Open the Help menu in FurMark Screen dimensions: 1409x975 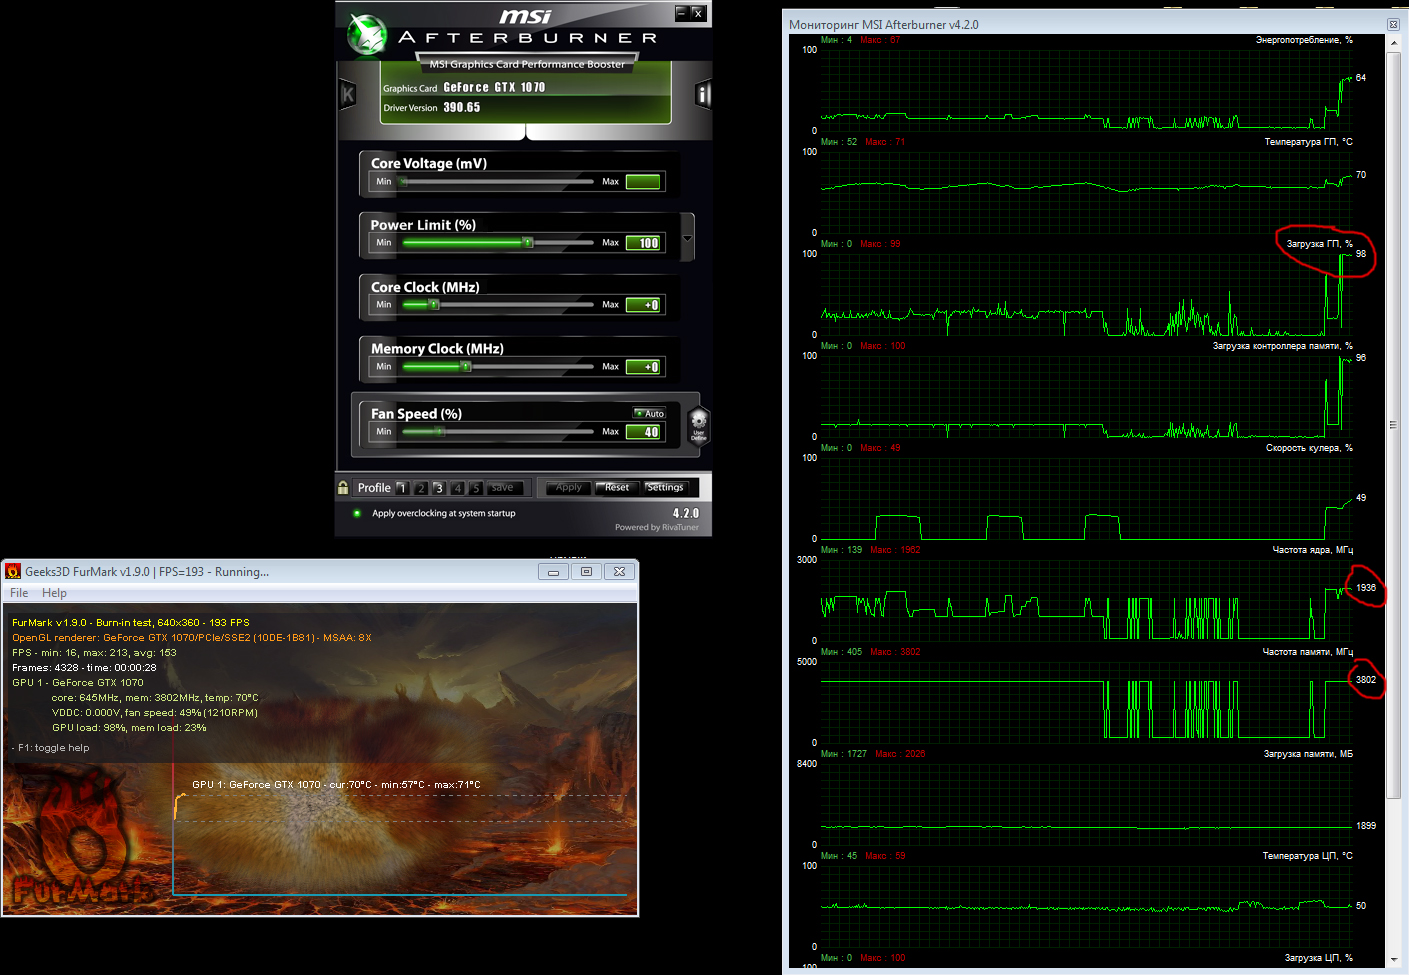click(x=54, y=593)
